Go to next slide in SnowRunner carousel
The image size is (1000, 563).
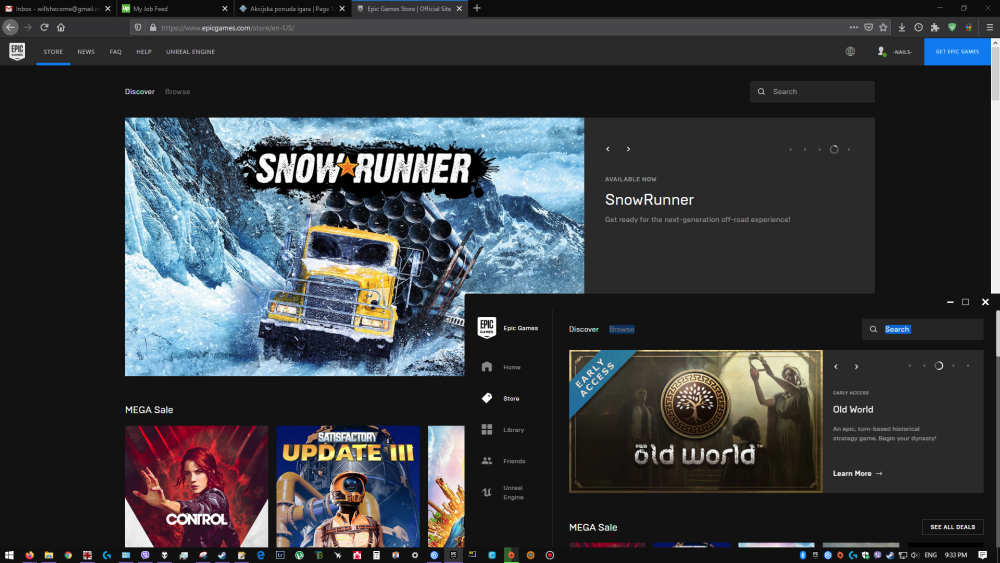628,149
